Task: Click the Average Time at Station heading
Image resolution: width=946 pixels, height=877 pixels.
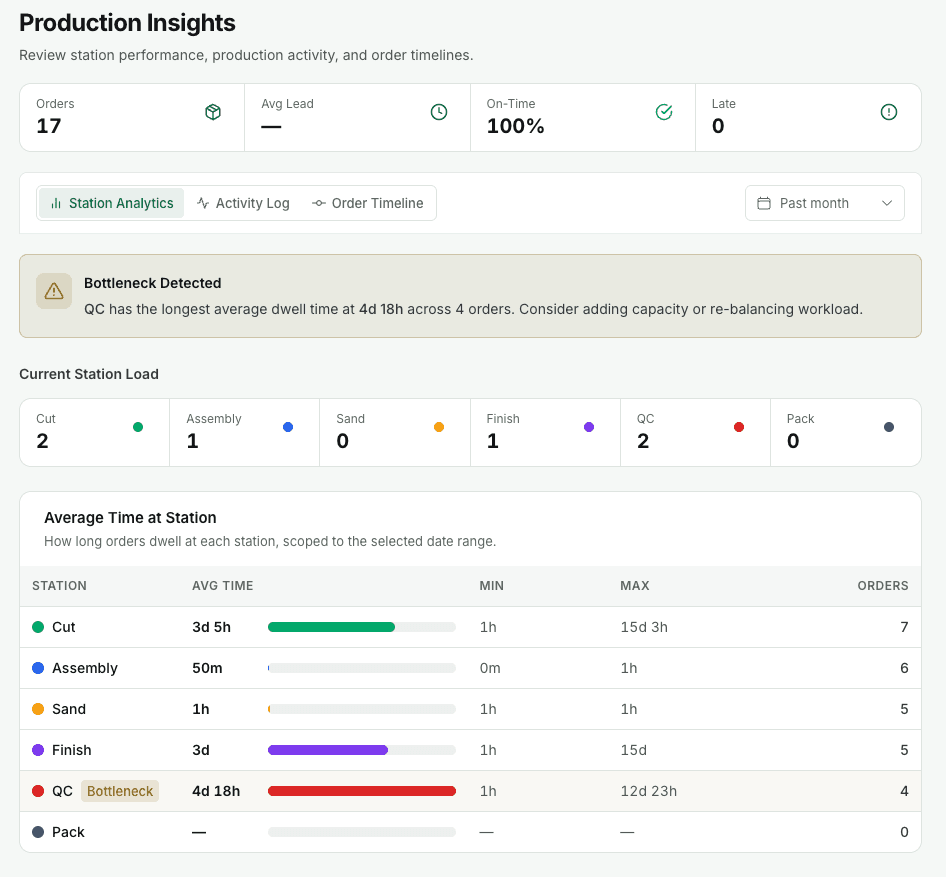Action: click(130, 518)
